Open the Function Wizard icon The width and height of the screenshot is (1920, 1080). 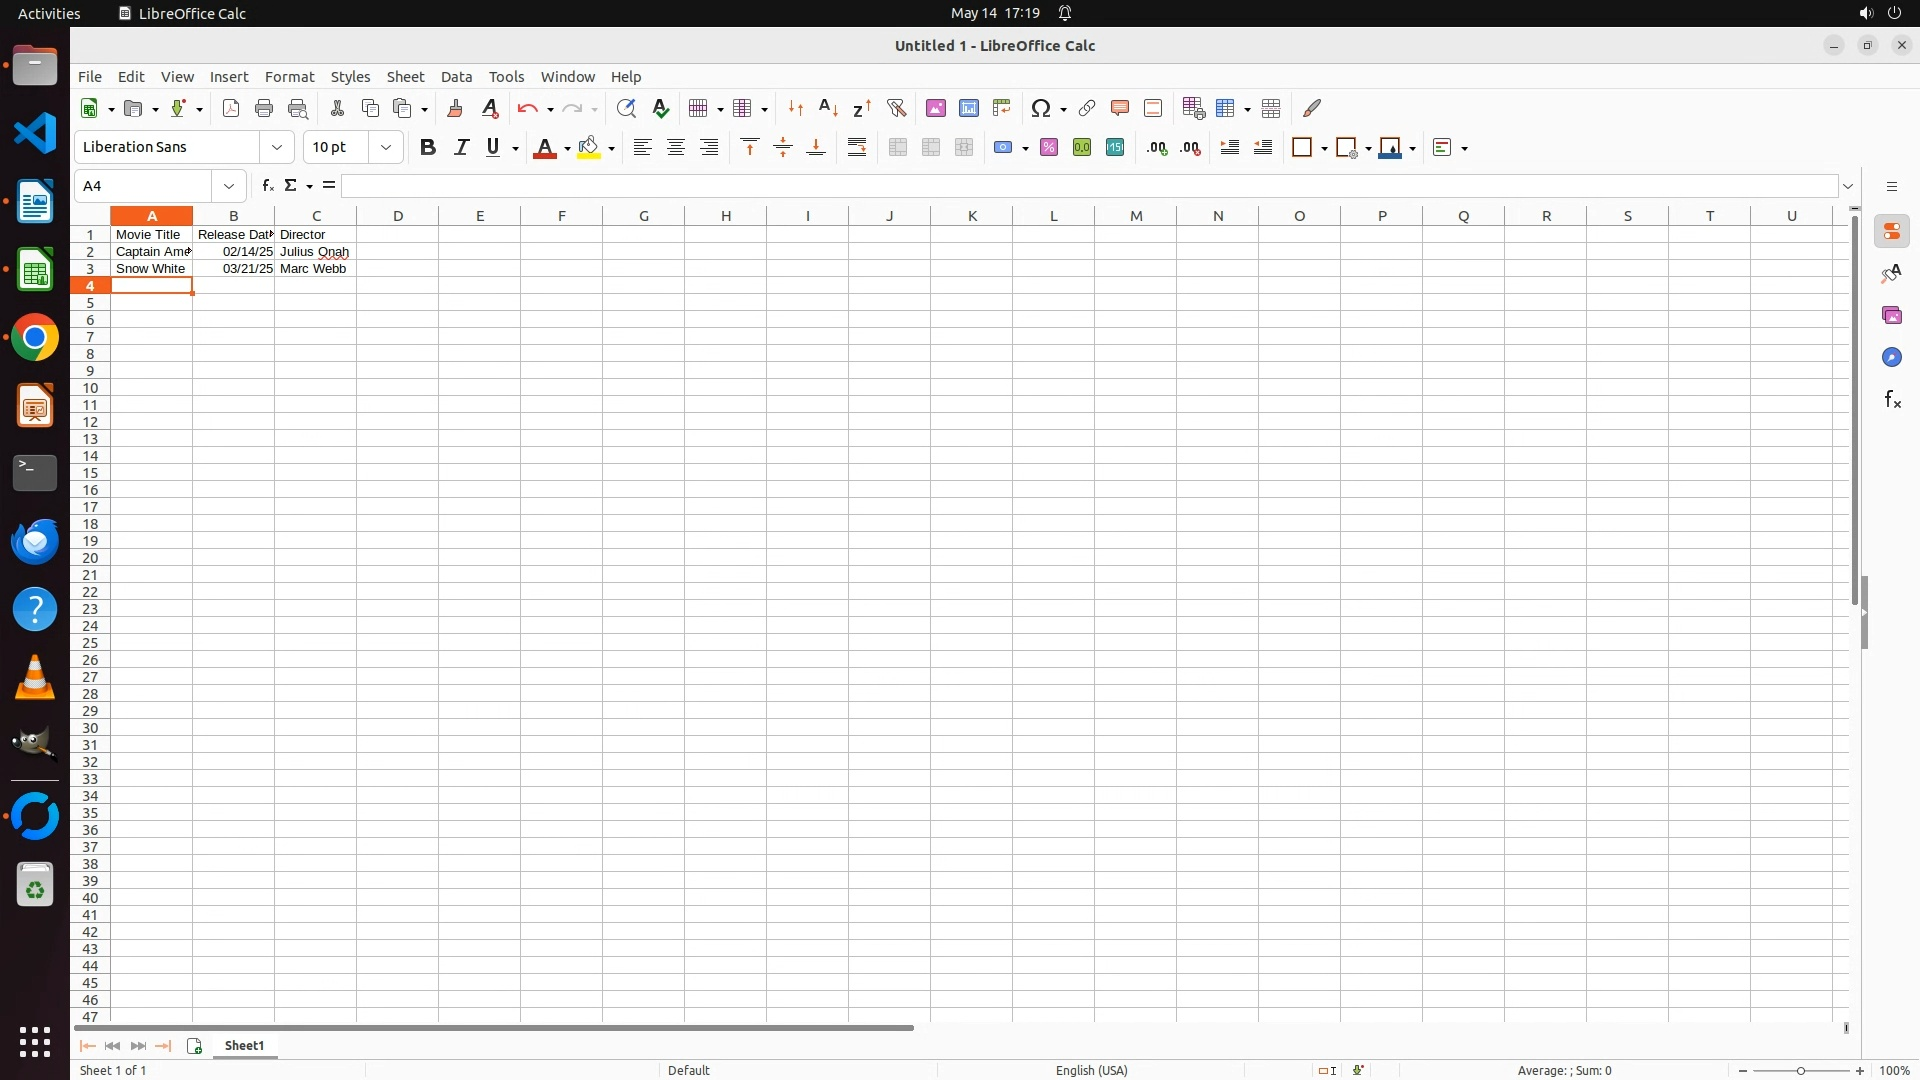point(267,186)
